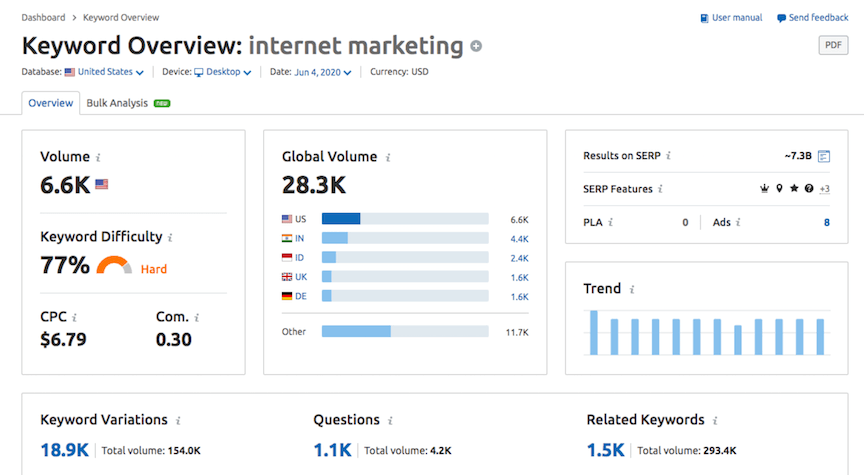Click the 2.4K volume for Indonesia
This screenshot has width=864, height=475.
tap(520, 258)
